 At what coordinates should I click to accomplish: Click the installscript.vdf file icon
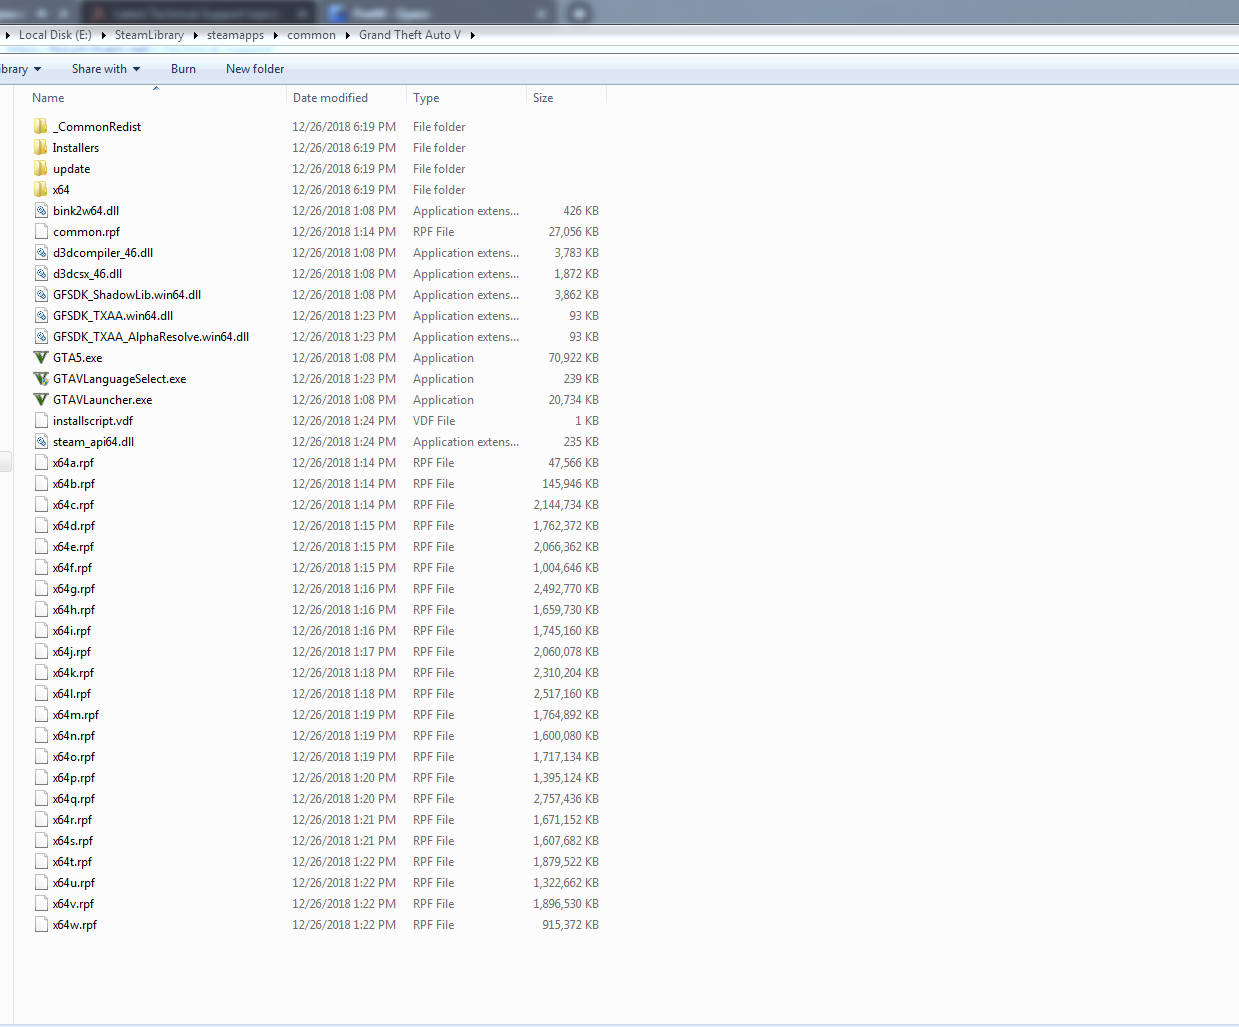(41, 420)
